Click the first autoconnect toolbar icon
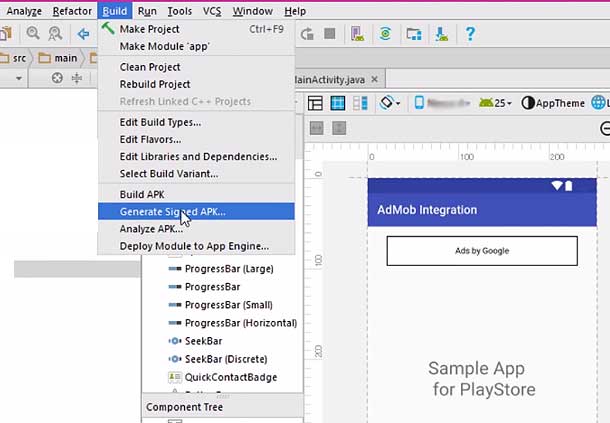 click(316, 128)
